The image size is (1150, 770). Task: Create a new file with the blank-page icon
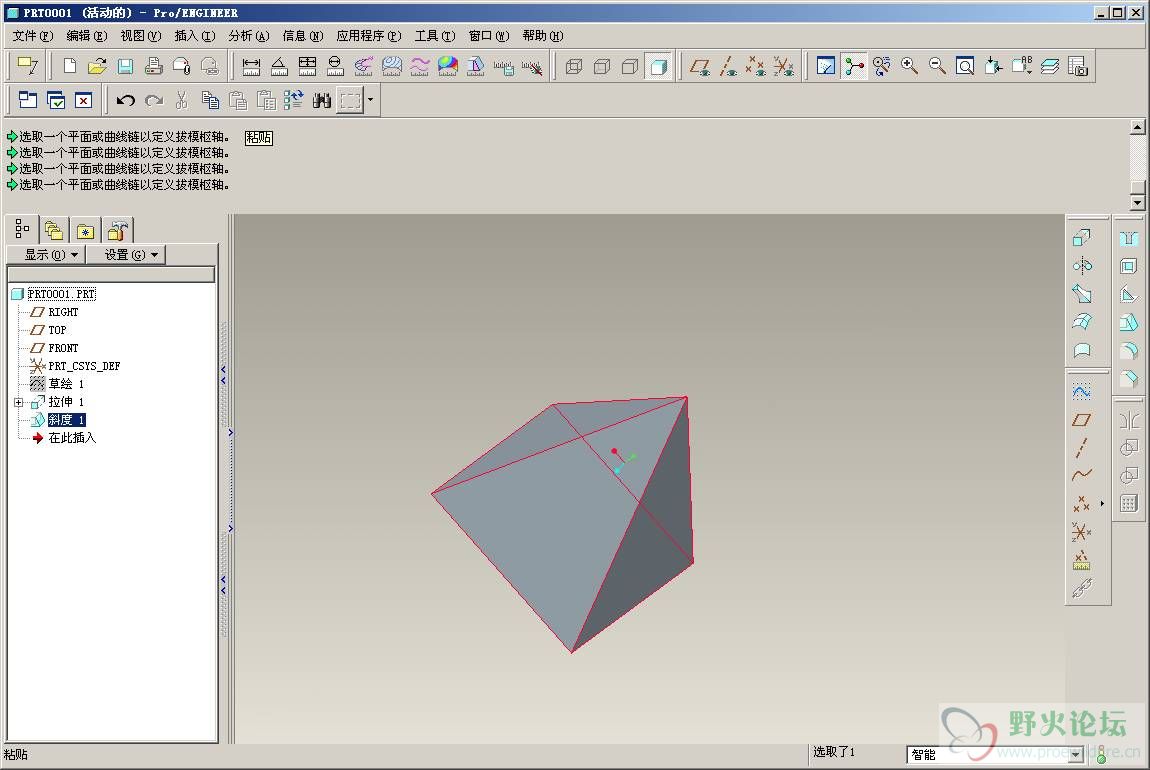pyautogui.click(x=70, y=67)
